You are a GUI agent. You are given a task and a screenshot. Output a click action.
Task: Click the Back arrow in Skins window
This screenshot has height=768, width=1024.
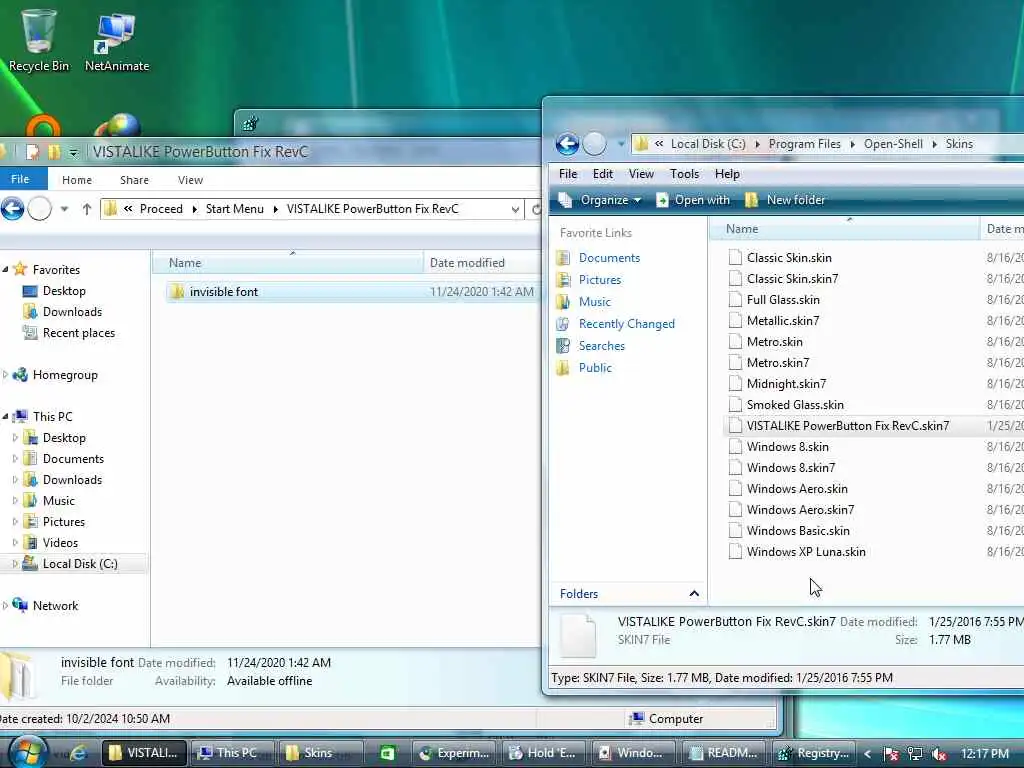click(567, 144)
